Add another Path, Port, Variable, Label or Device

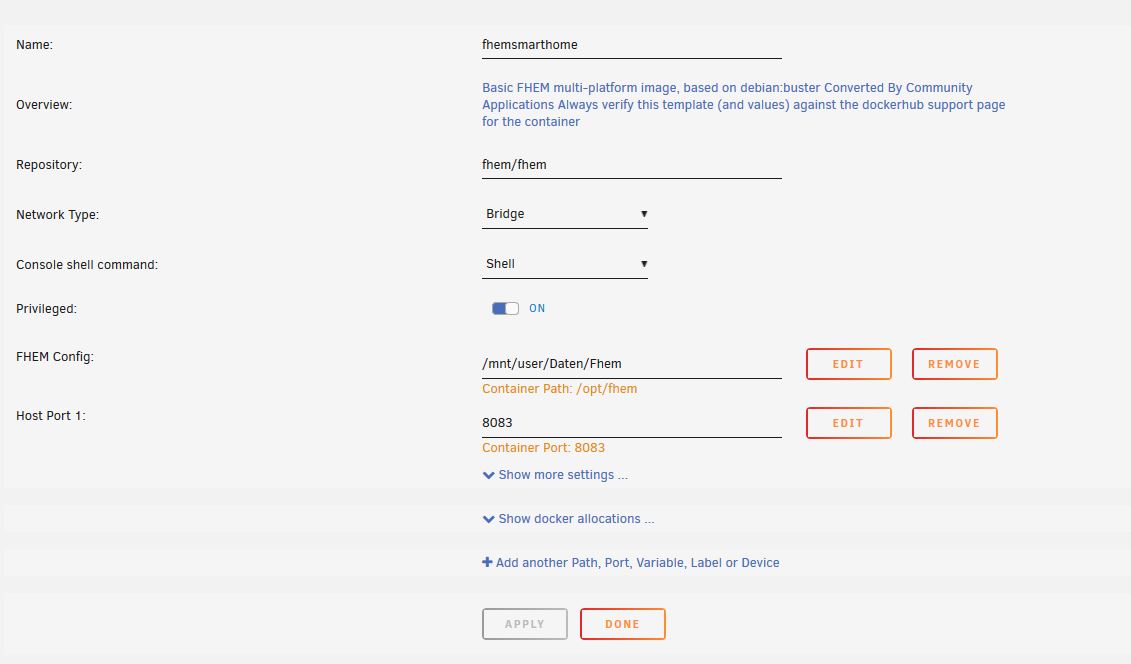pos(630,563)
